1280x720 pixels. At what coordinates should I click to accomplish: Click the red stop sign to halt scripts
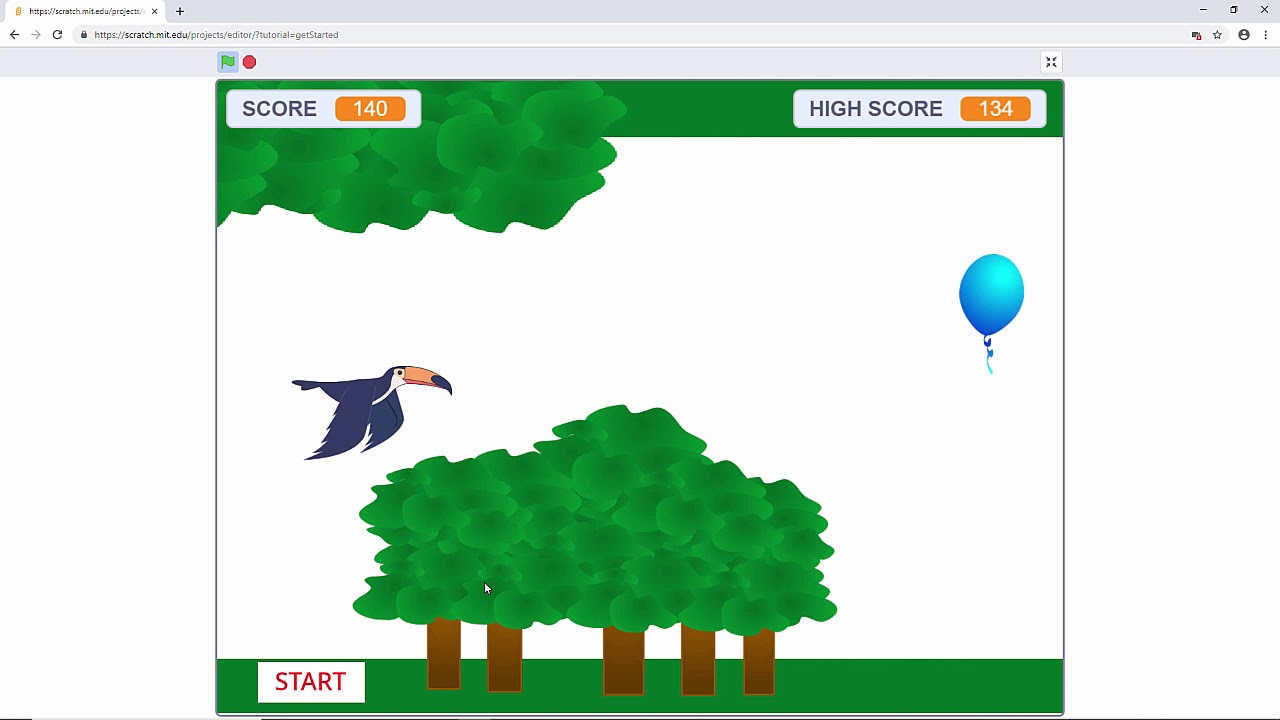[249, 61]
